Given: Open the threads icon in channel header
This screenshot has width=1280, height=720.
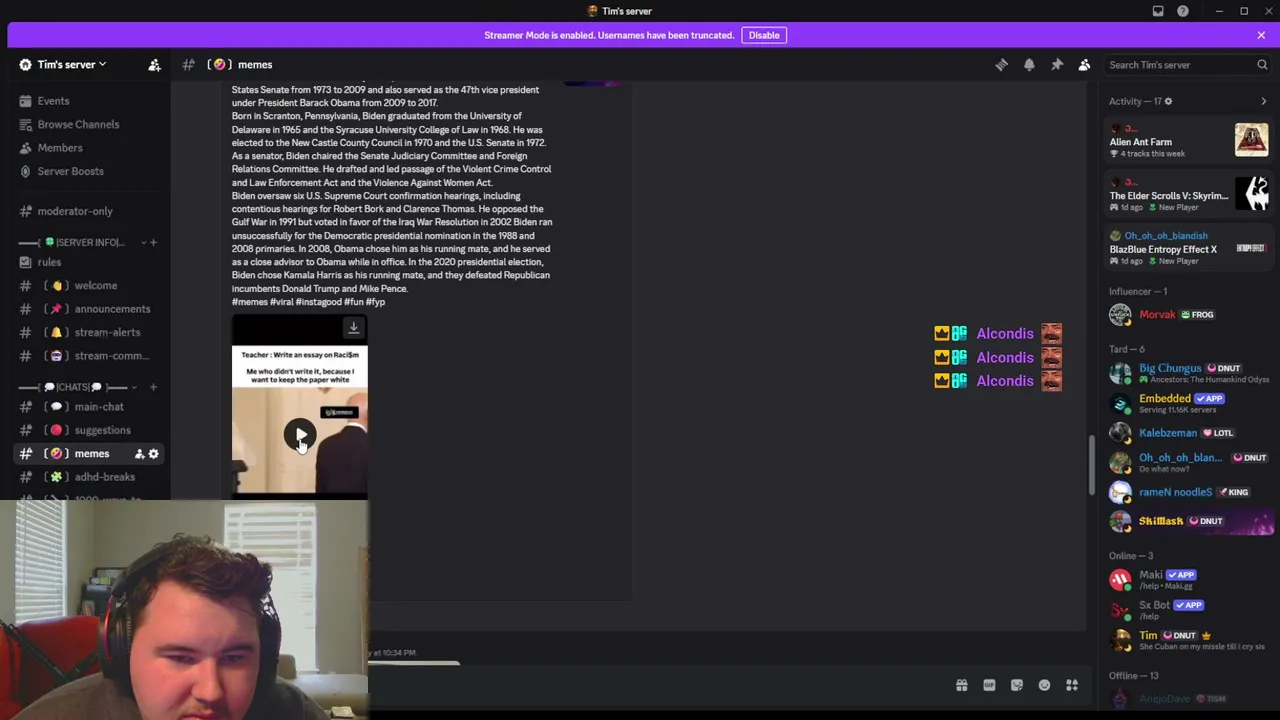Looking at the screenshot, I should pyautogui.click(x=1001, y=65).
